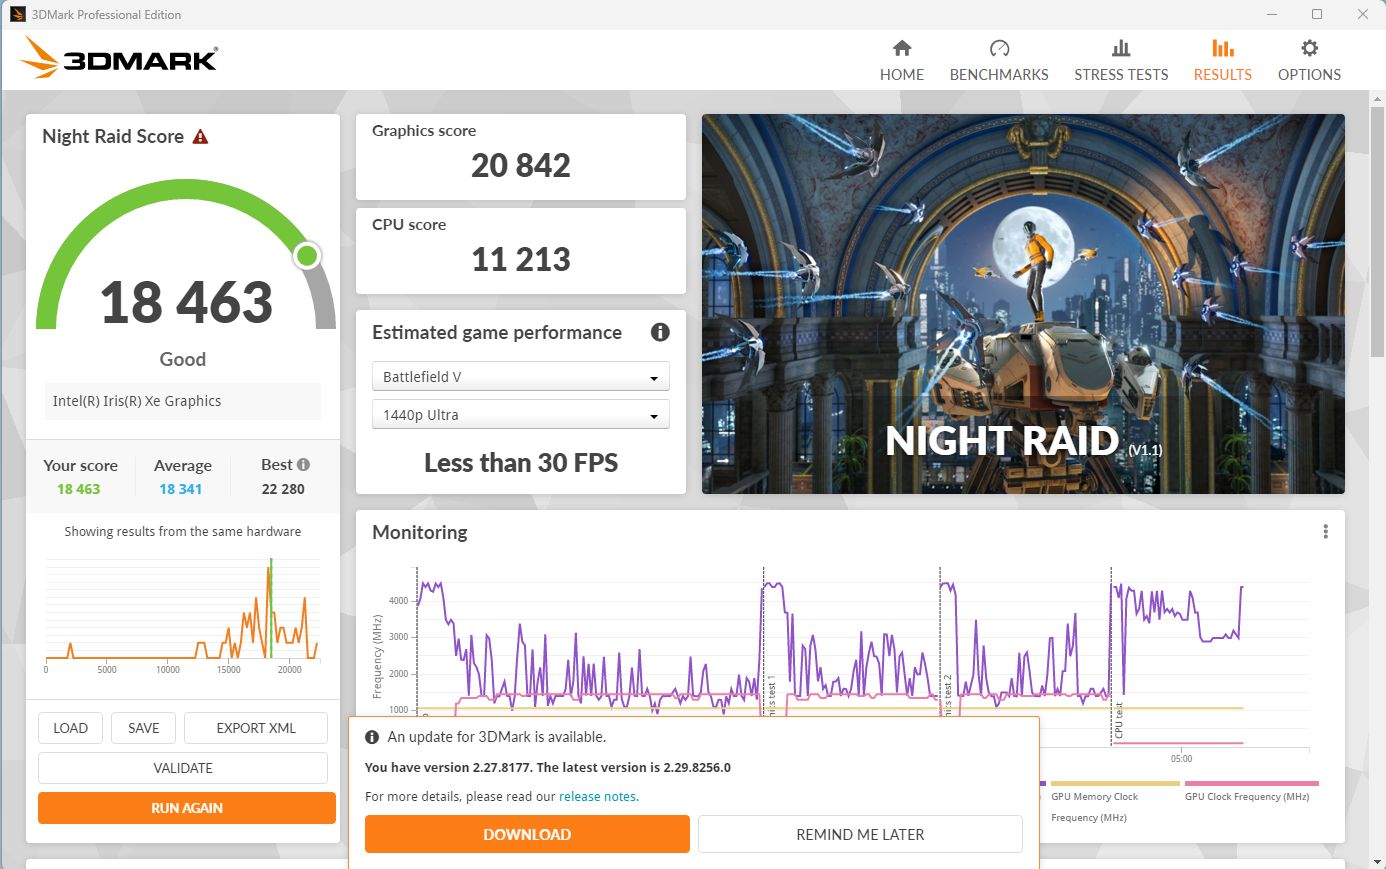Click the REMIND ME LATER button
The image size is (1386, 869).
tap(860, 834)
